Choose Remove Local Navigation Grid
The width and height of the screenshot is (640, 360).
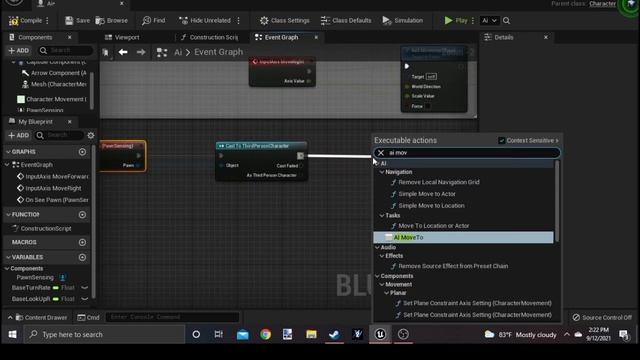coord(439,182)
